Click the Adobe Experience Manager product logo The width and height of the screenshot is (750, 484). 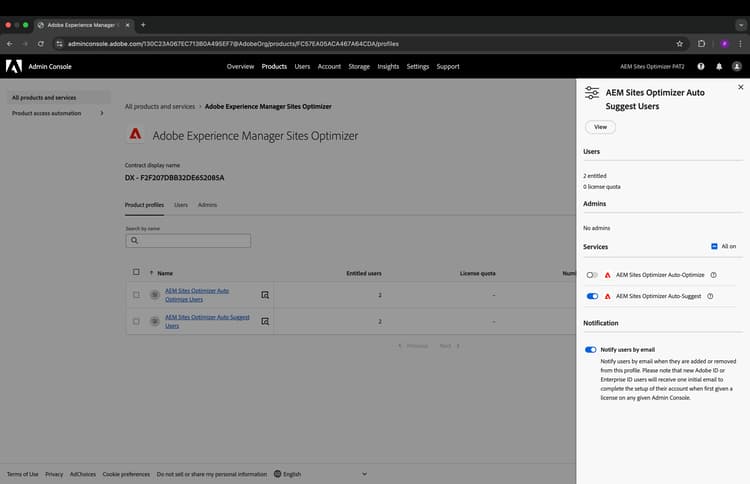(135, 134)
